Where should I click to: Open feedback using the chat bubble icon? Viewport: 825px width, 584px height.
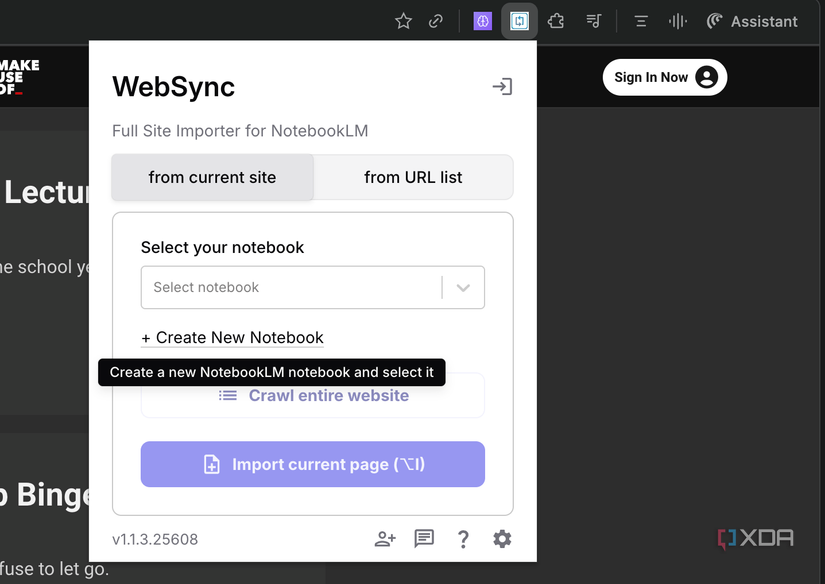[424, 539]
